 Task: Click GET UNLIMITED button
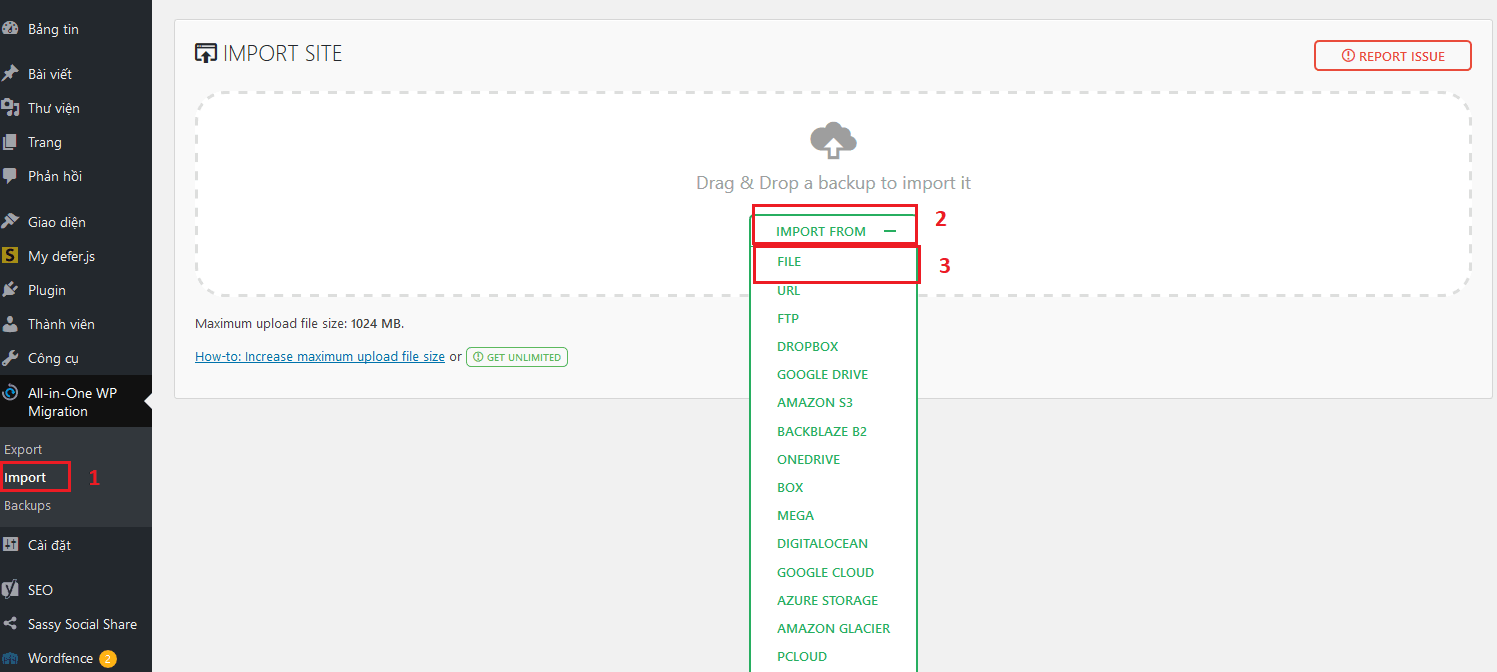pyautogui.click(x=517, y=357)
